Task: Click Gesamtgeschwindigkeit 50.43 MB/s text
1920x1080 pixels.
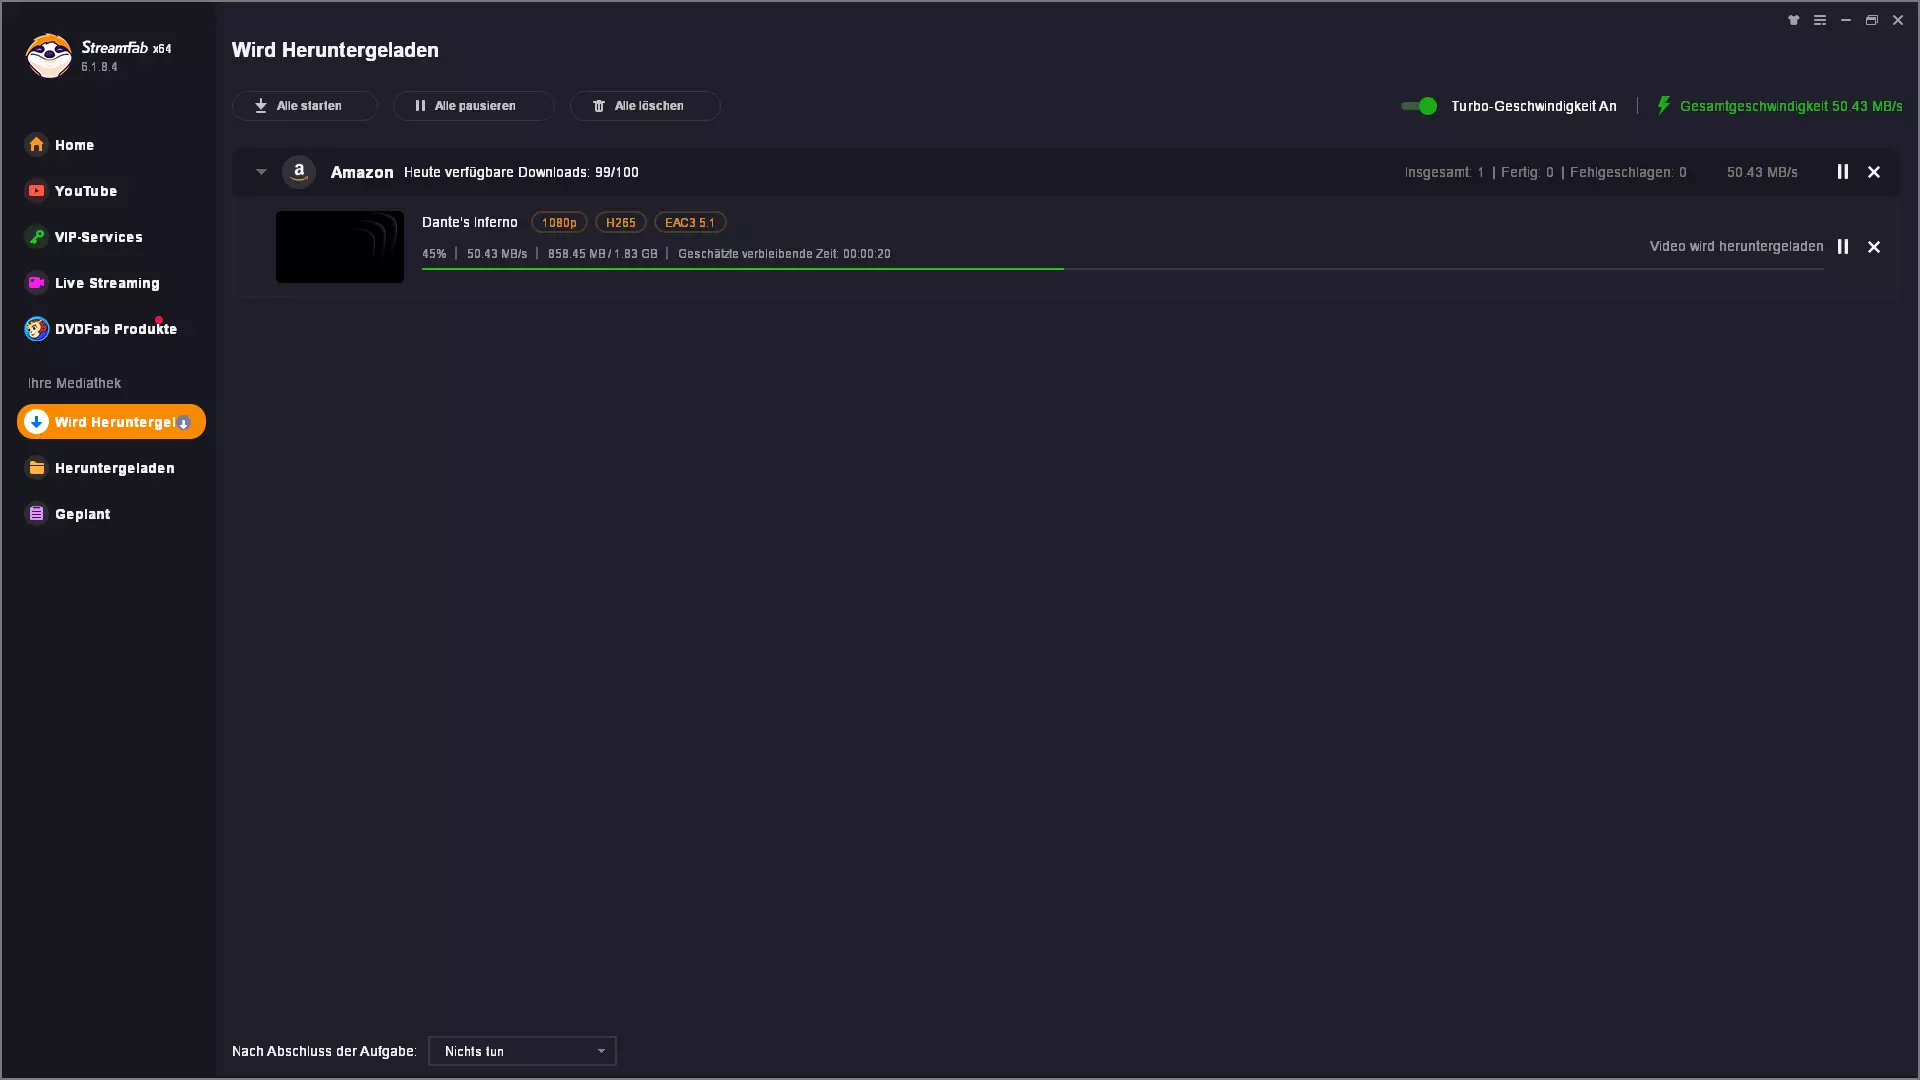Action: (x=1791, y=106)
